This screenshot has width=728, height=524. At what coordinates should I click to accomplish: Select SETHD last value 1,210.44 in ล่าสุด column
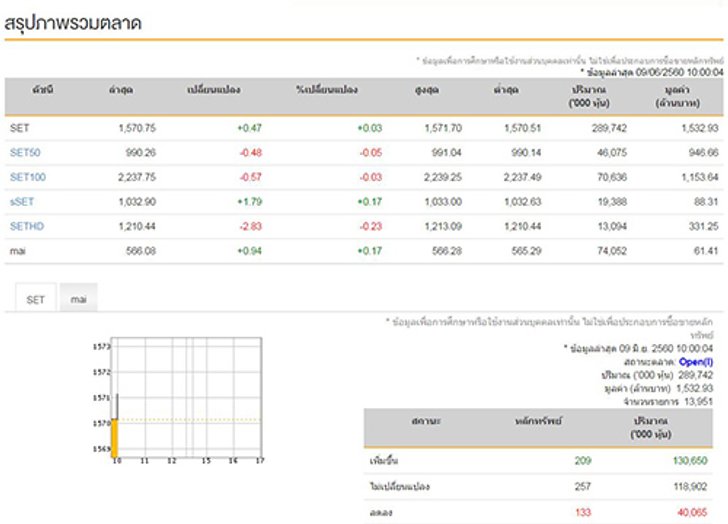(x=137, y=226)
